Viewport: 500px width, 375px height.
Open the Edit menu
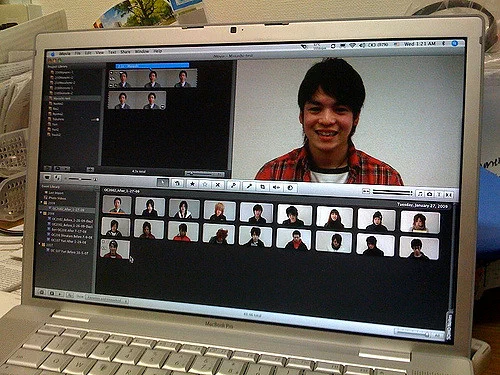pyautogui.click(x=88, y=53)
